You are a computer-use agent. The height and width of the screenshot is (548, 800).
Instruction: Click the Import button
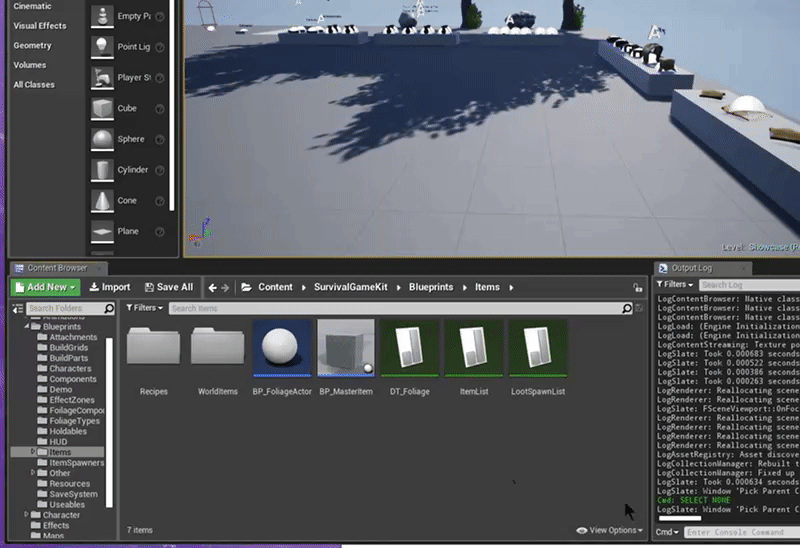click(x=110, y=287)
